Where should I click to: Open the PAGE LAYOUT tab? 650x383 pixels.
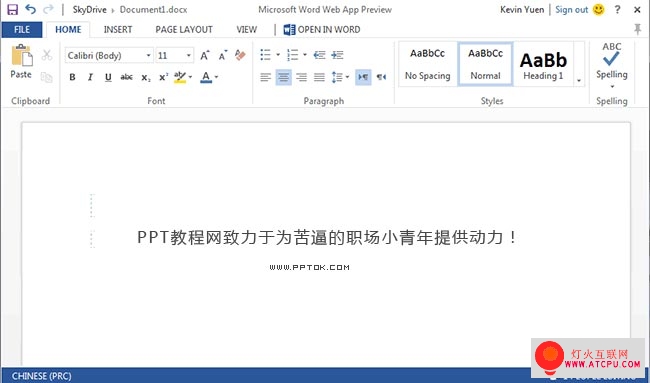click(x=184, y=29)
